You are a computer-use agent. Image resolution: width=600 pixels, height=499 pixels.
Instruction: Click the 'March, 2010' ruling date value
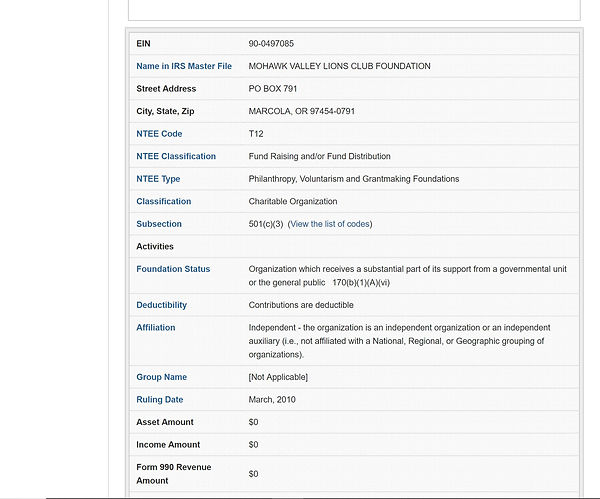(272, 400)
